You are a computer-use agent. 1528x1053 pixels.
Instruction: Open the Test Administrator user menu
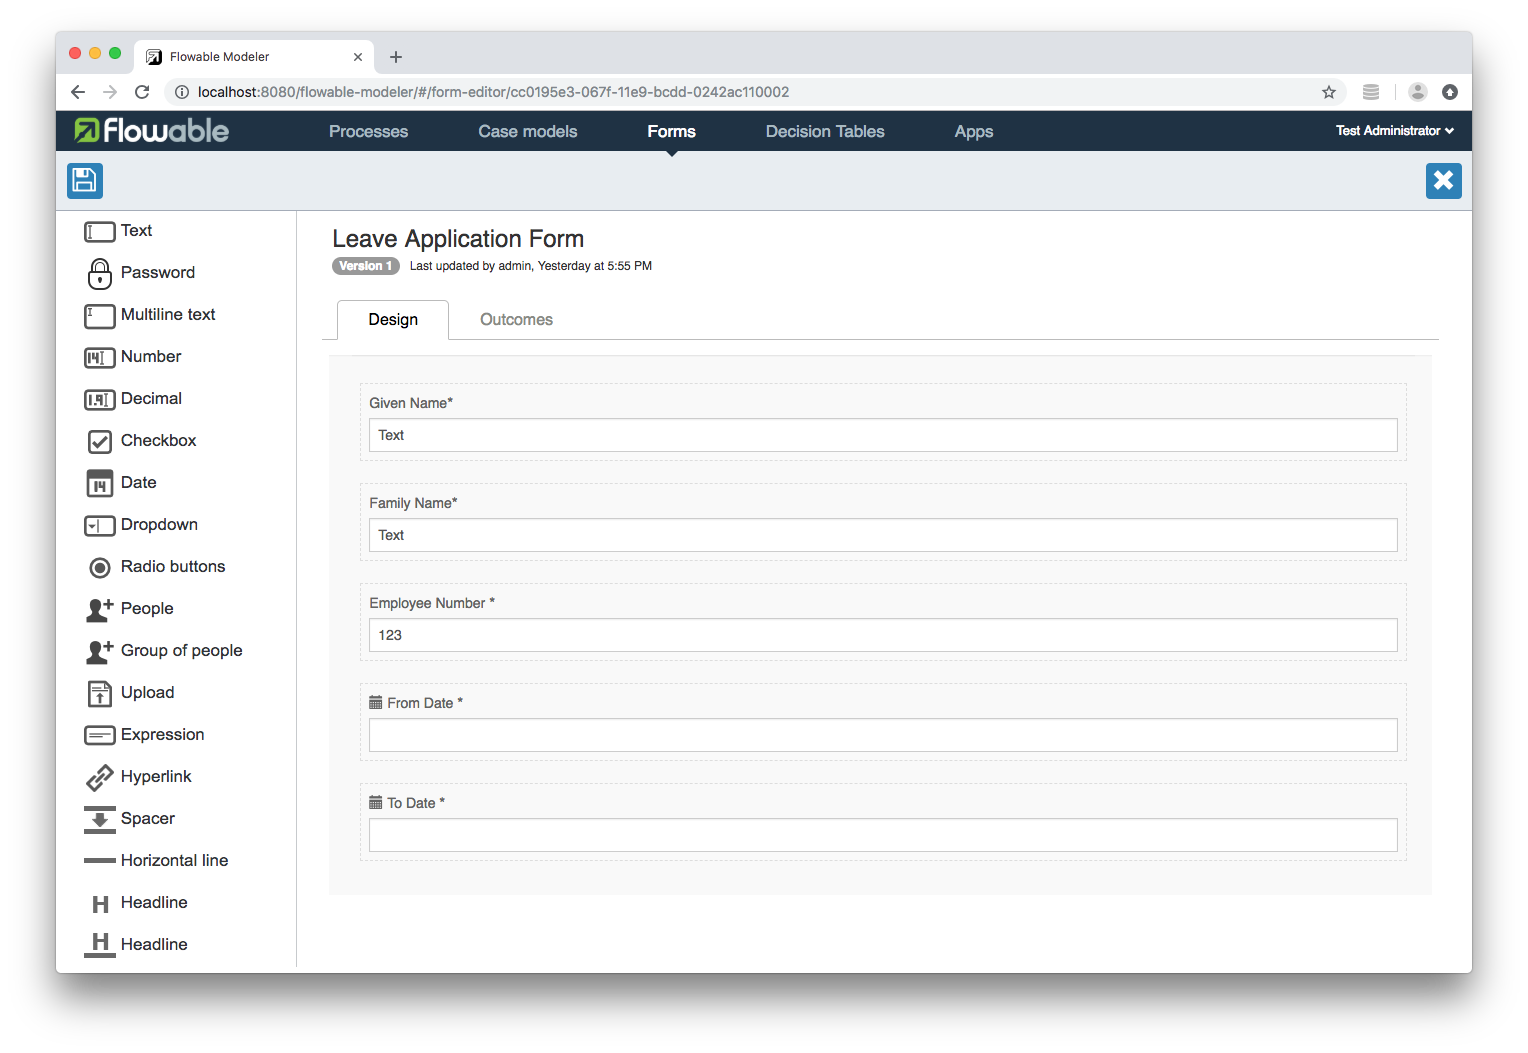[x=1395, y=131]
